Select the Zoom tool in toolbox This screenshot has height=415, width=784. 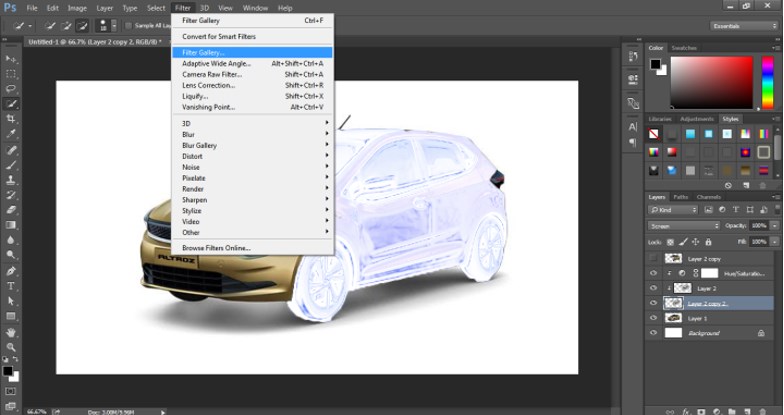click(11, 347)
